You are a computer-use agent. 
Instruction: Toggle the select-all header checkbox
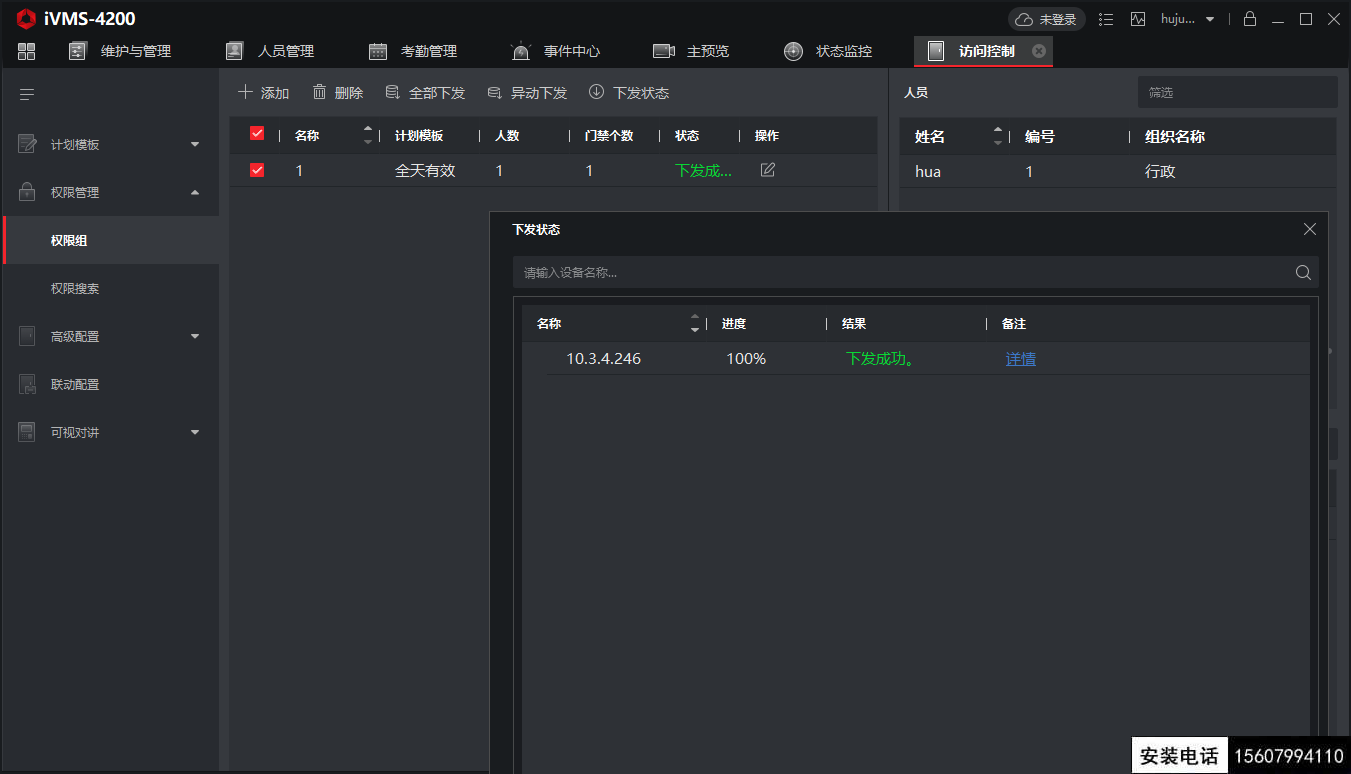point(257,134)
